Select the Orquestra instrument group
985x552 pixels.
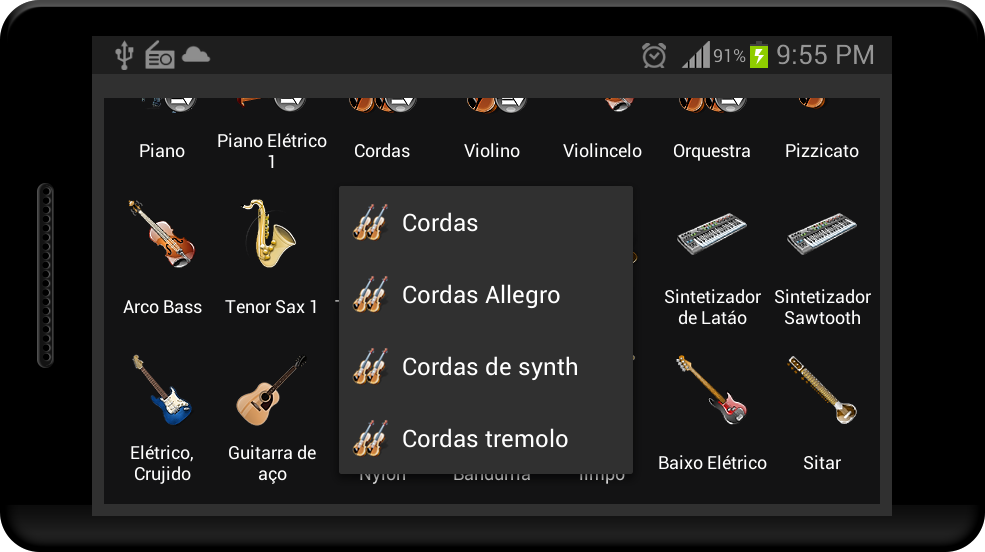tap(712, 151)
